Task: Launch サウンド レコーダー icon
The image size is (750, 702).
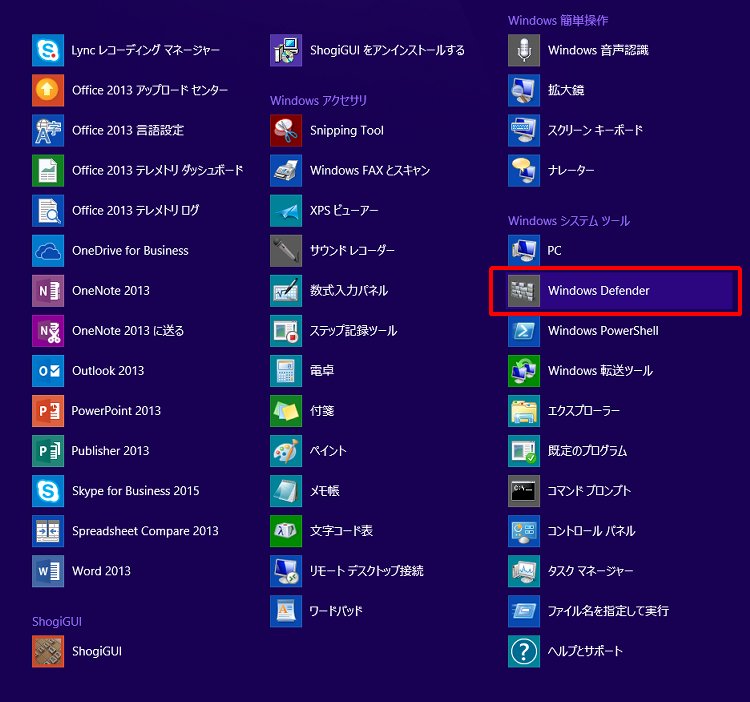Action: (286, 251)
